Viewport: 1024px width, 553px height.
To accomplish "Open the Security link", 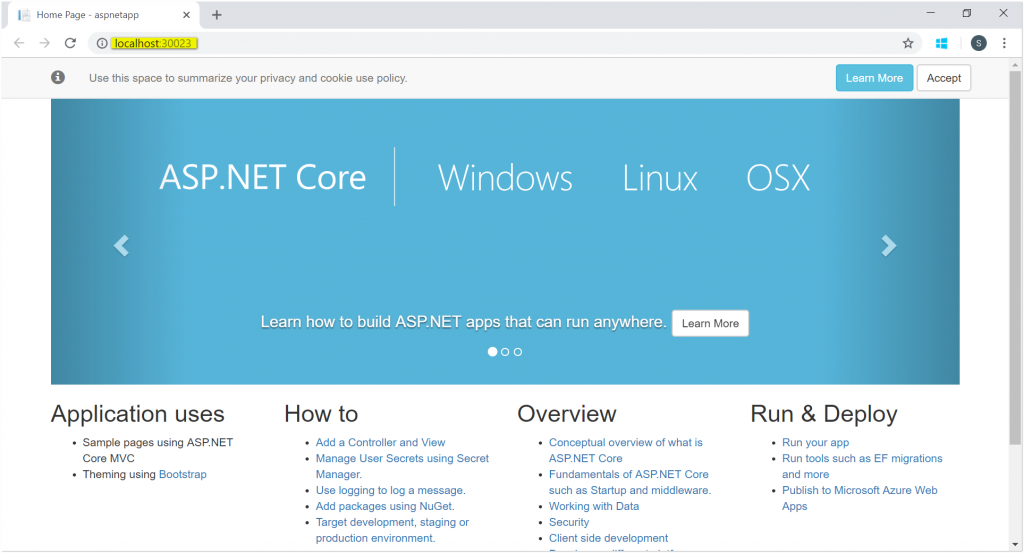I will tap(569, 522).
